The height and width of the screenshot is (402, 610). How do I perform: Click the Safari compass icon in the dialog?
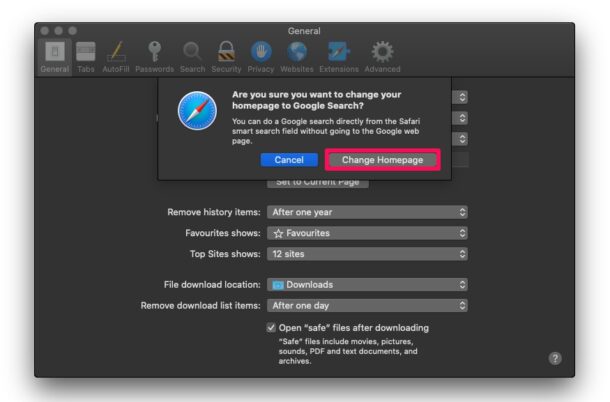tap(197, 111)
